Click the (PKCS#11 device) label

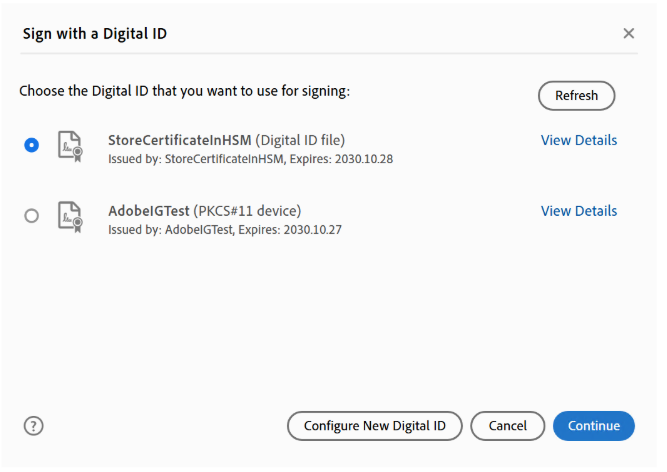(x=248, y=211)
